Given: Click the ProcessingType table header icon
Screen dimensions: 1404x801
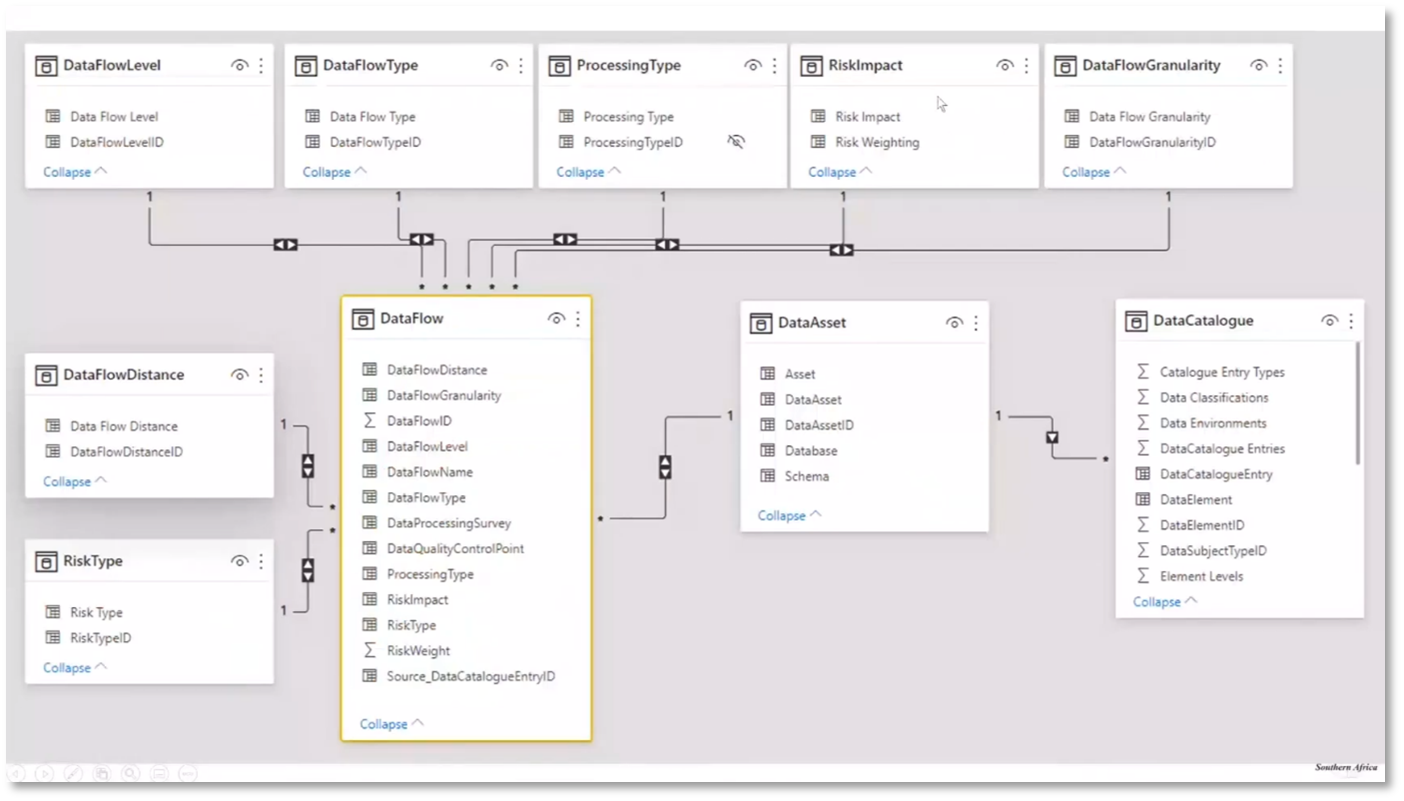Looking at the screenshot, I should coord(559,66).
